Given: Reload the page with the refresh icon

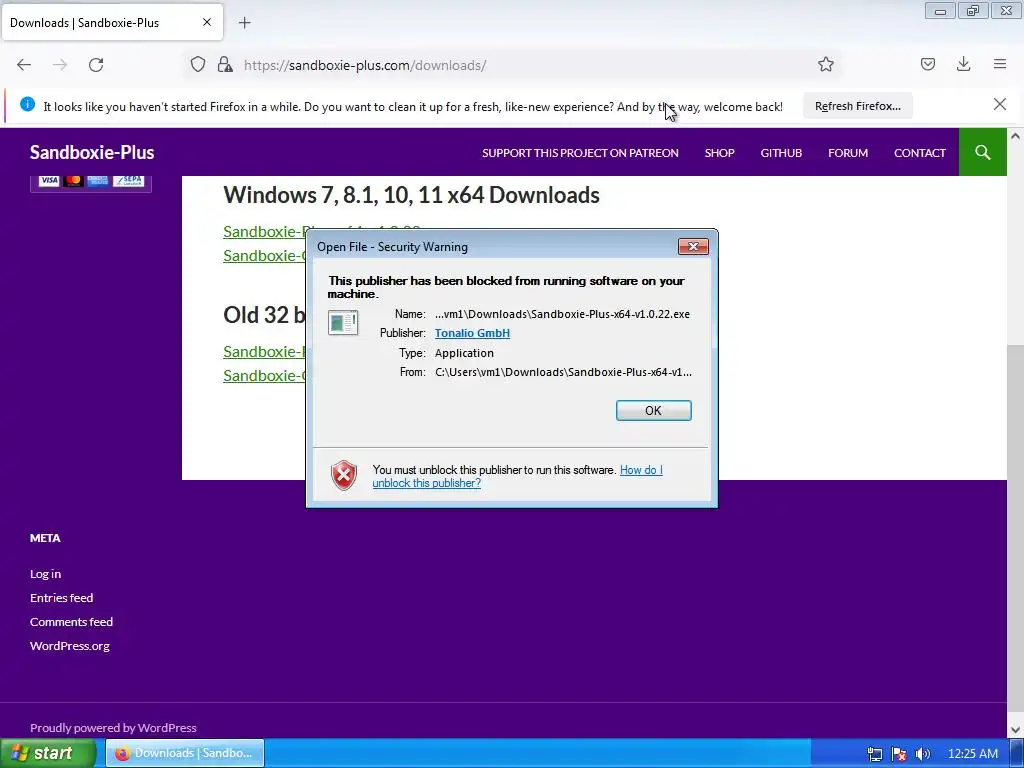Looking at the screenshot, I should 96,65.
